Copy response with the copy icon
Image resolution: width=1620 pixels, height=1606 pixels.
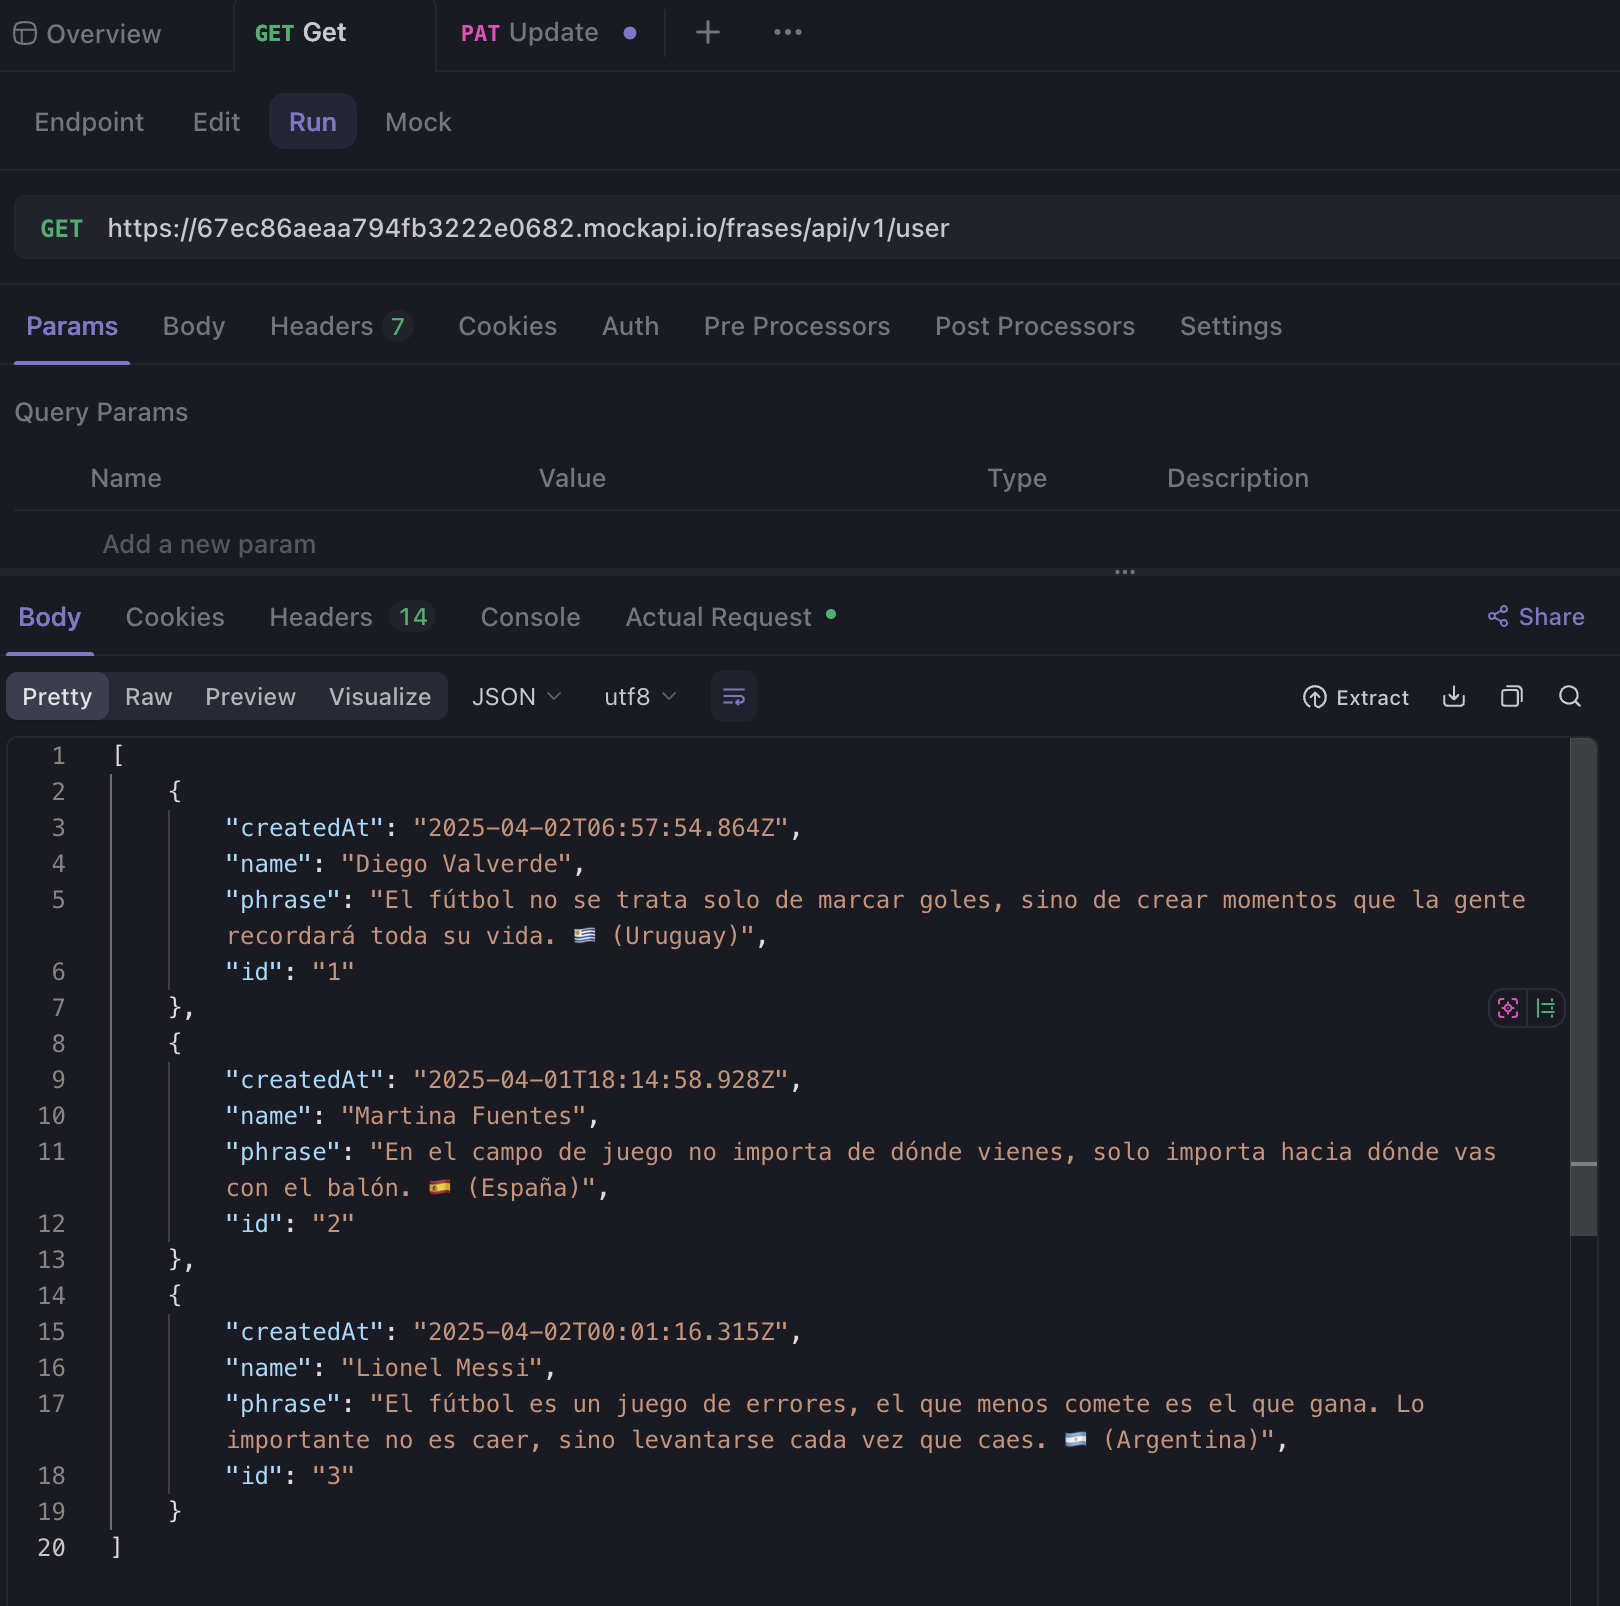click(x=1512, y=696)
